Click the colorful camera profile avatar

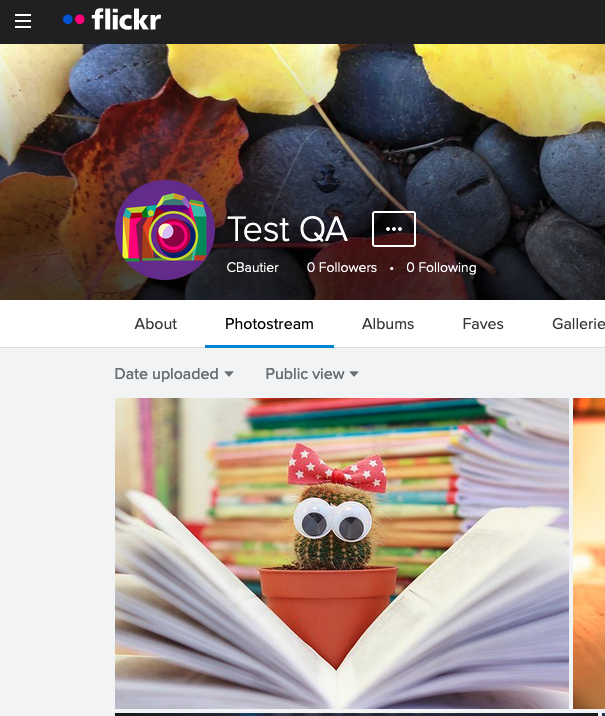point(165,230)
